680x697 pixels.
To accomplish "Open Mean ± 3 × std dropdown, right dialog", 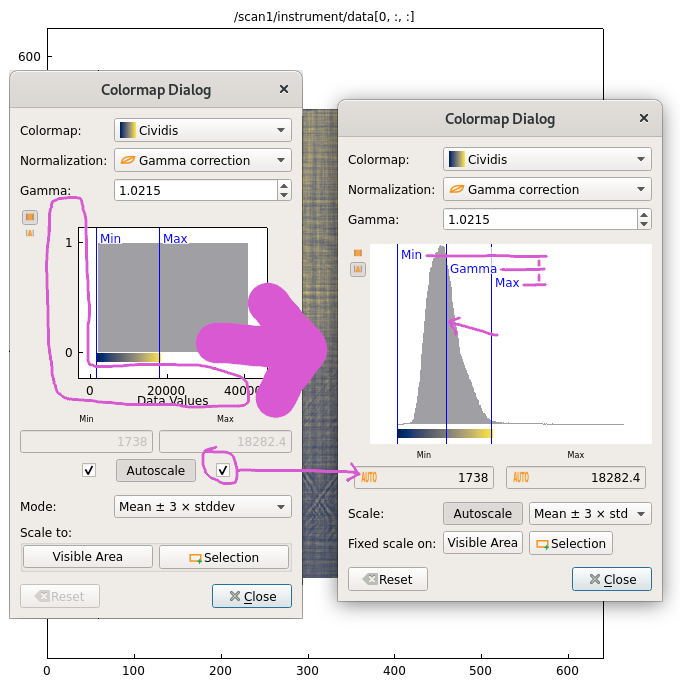I will [x=590, y=513].
